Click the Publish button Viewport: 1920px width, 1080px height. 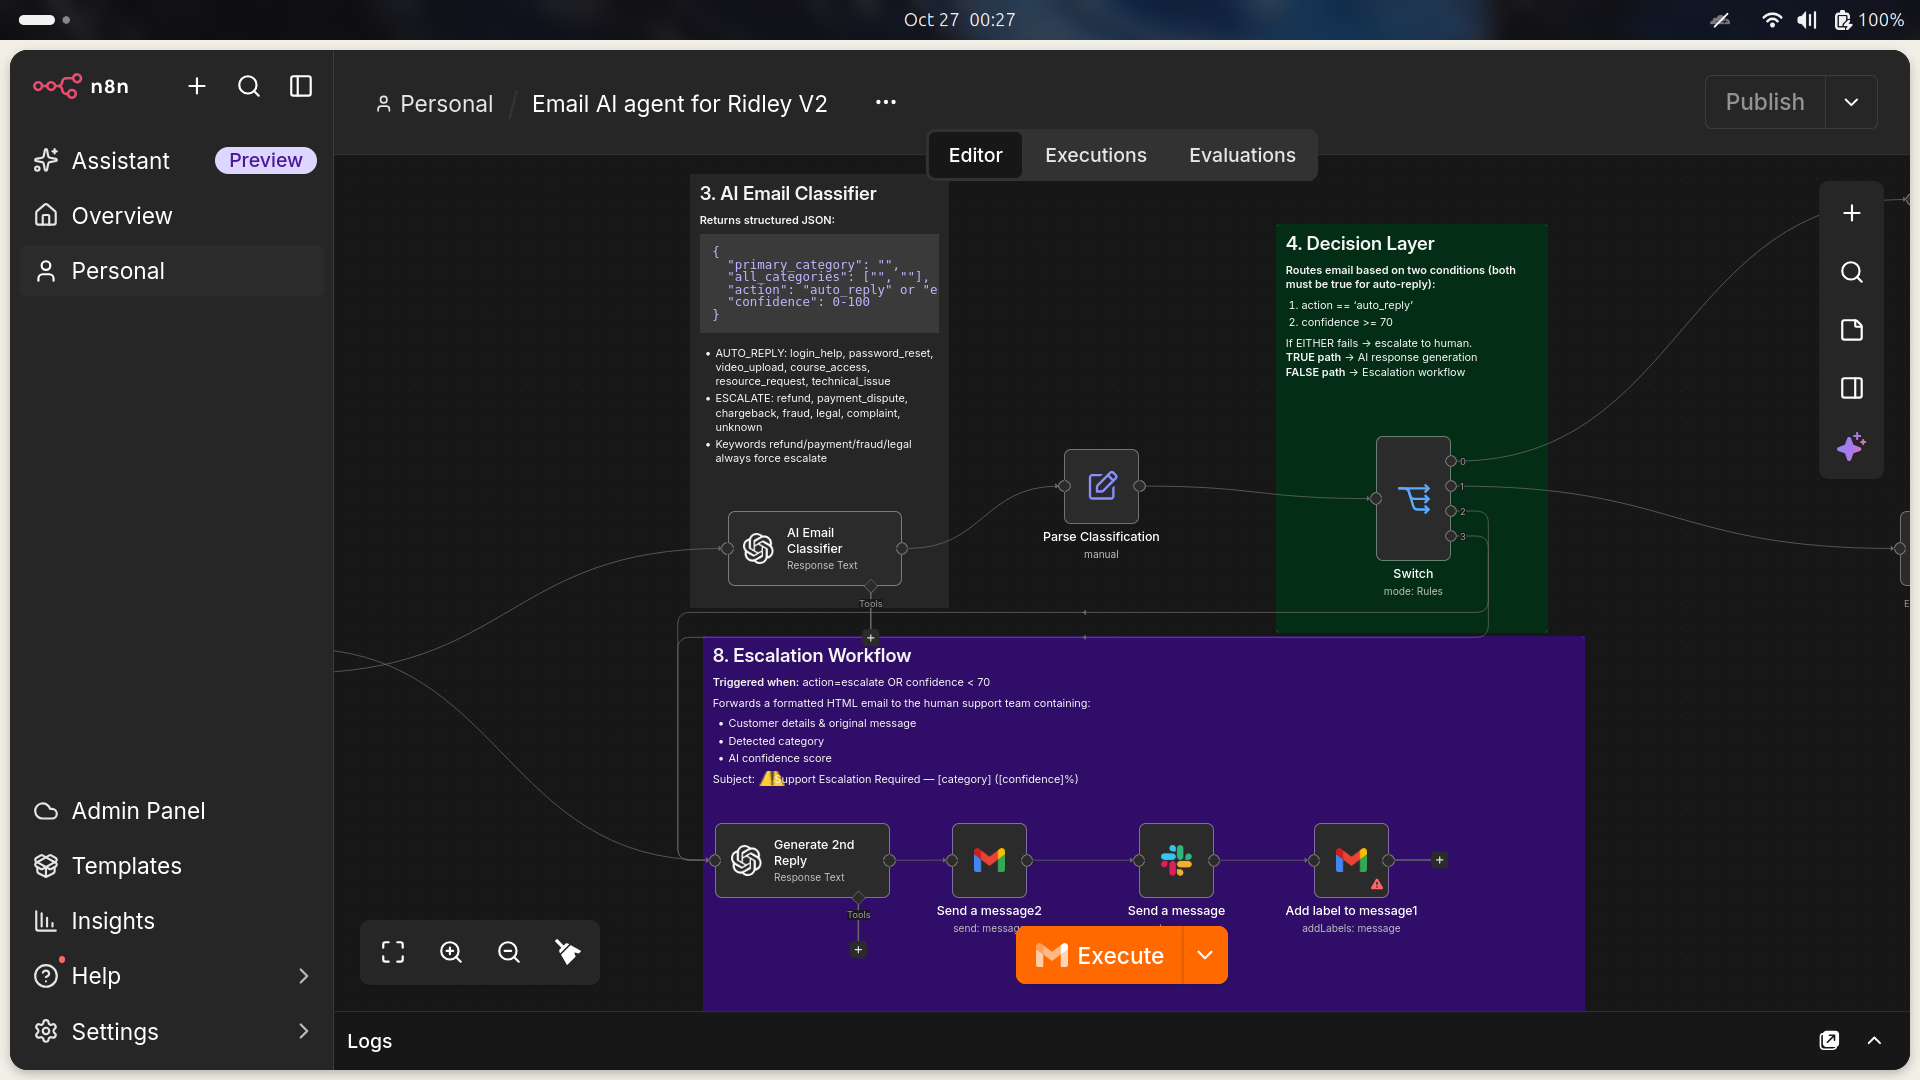pos(1765,102)
